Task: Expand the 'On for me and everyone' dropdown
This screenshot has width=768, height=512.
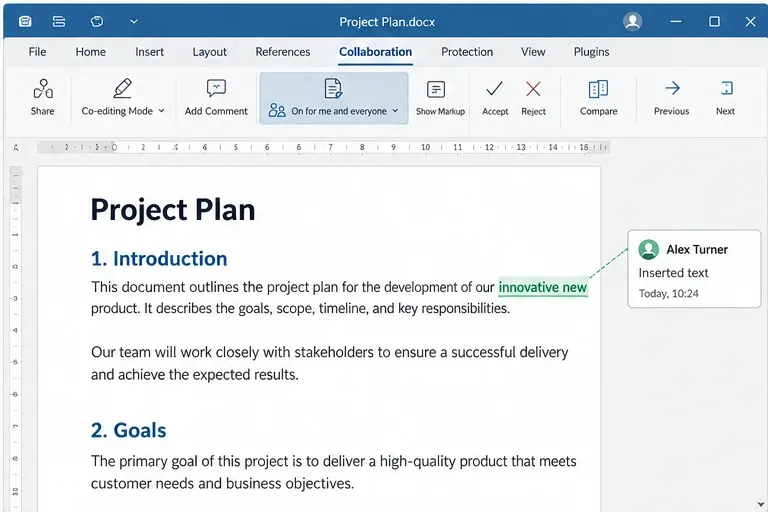Action: pos(395,111)
